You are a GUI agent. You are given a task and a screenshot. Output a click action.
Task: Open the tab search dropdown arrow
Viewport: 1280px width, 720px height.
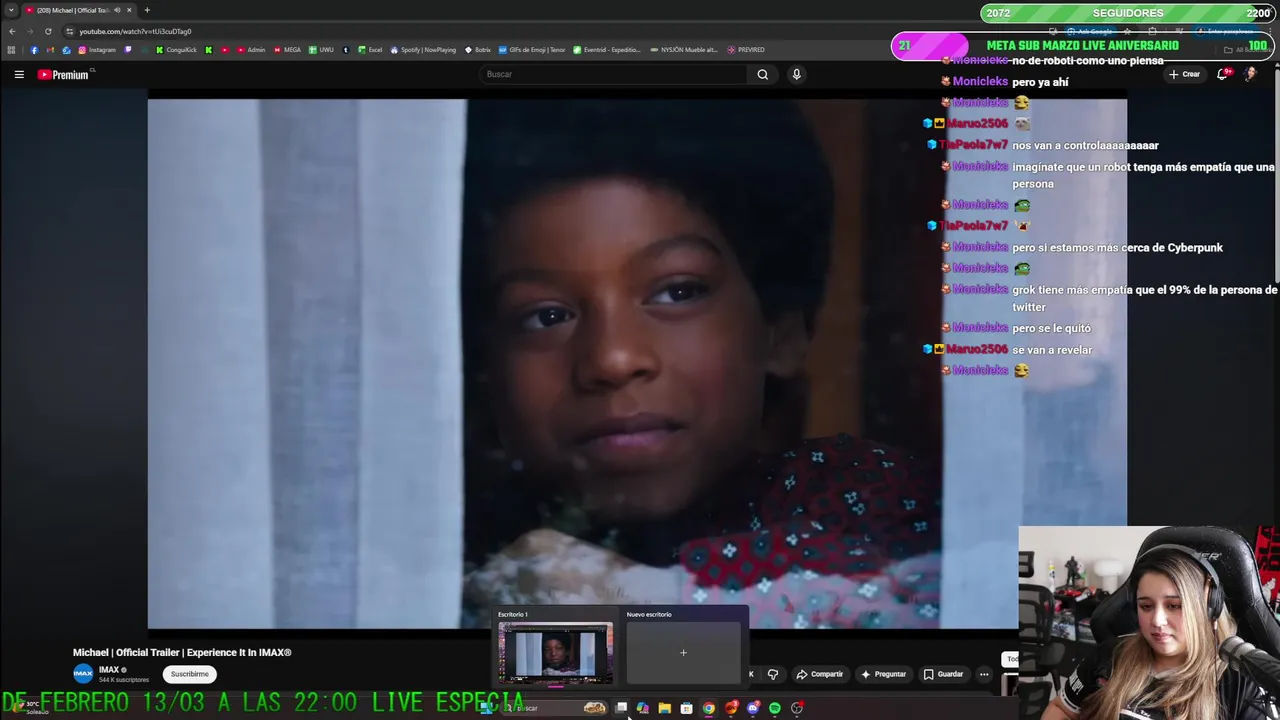(x=11, y=10)
